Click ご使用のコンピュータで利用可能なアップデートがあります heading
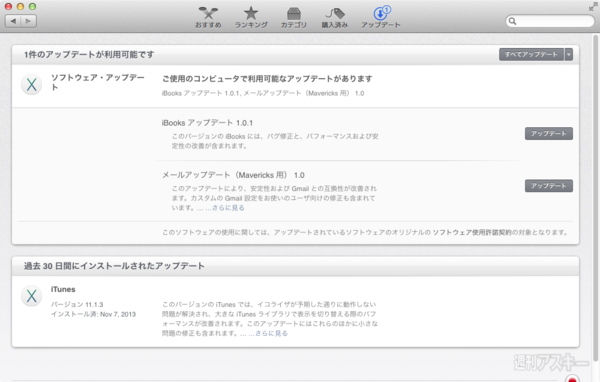The height and width of the screenshot is (382, 600). click(x=267, y=79)
